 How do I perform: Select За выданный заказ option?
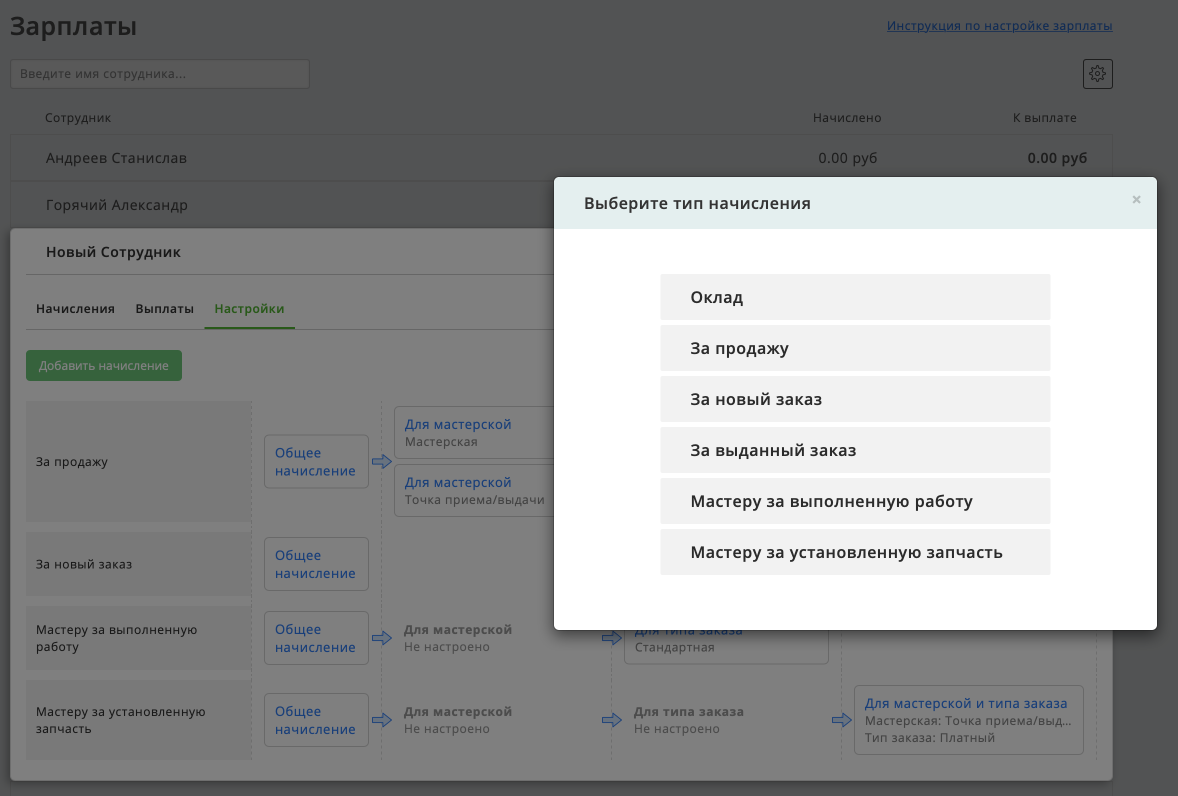coord(855,451)
